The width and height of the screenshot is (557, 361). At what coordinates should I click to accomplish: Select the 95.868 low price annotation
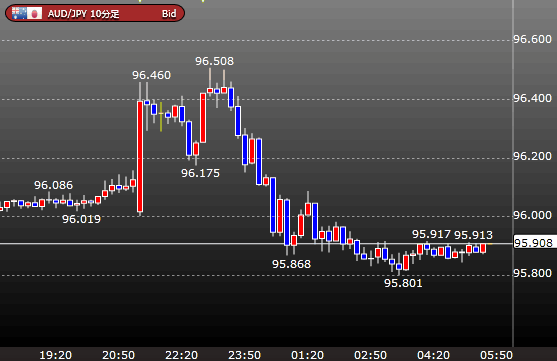tap(291, 264)
